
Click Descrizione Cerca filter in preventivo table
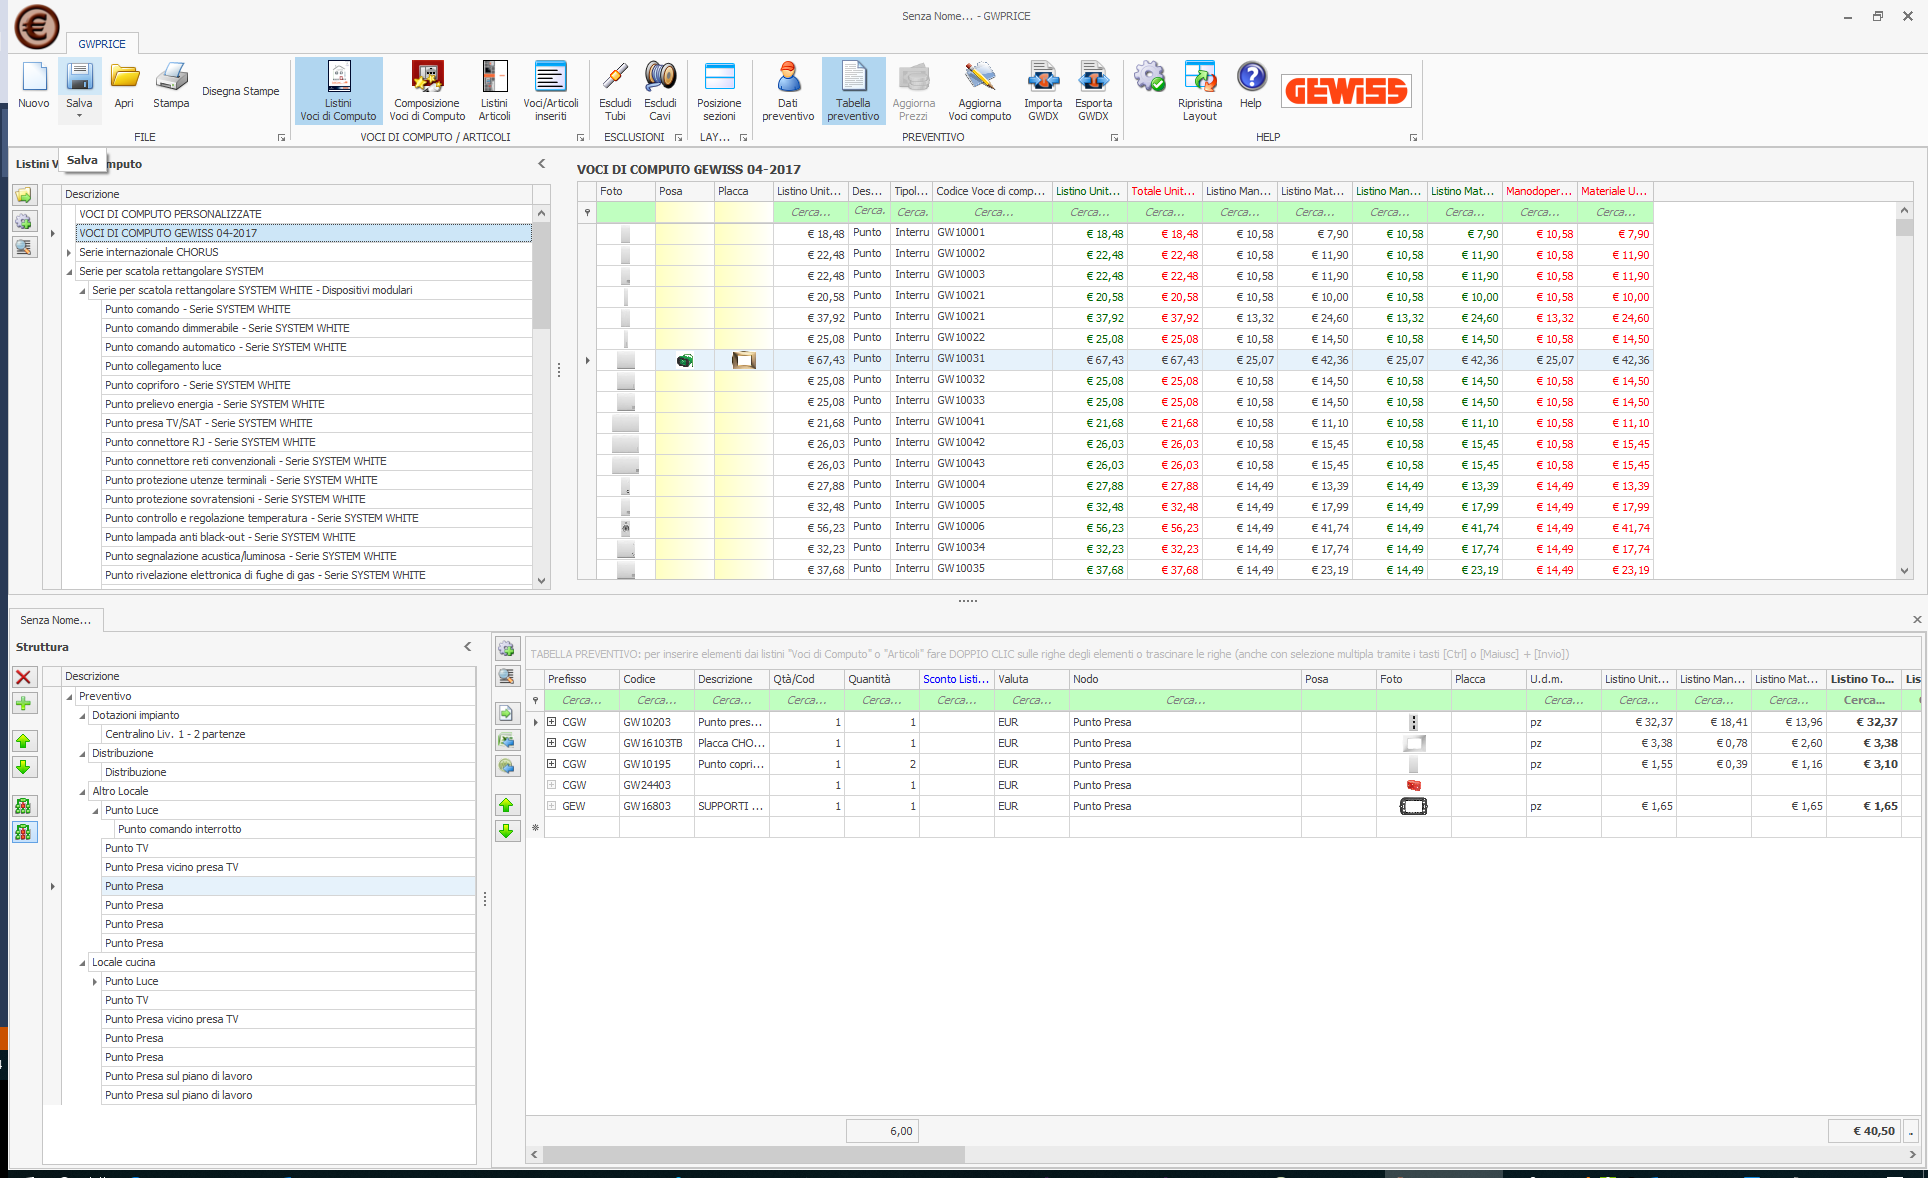point(731,700)
